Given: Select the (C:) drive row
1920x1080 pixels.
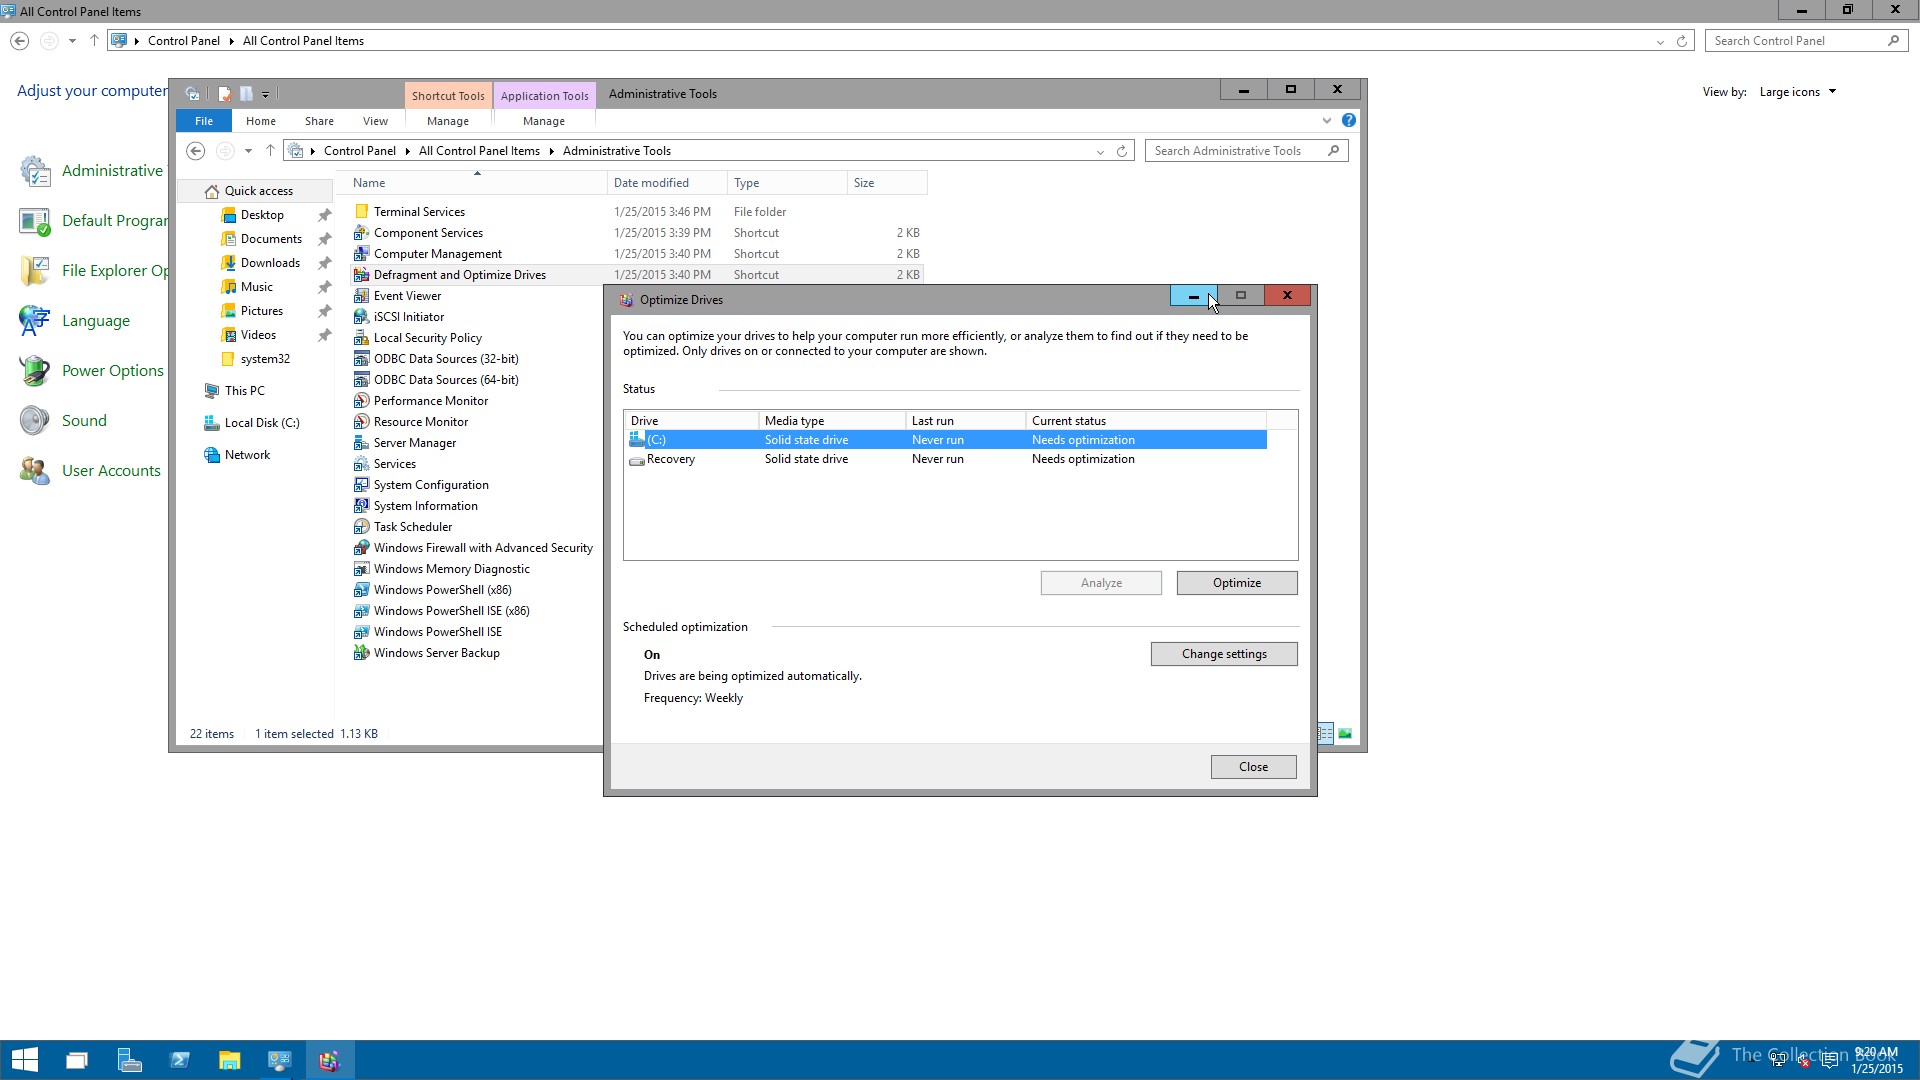Looking at the screenshot, I should (945, 440).
